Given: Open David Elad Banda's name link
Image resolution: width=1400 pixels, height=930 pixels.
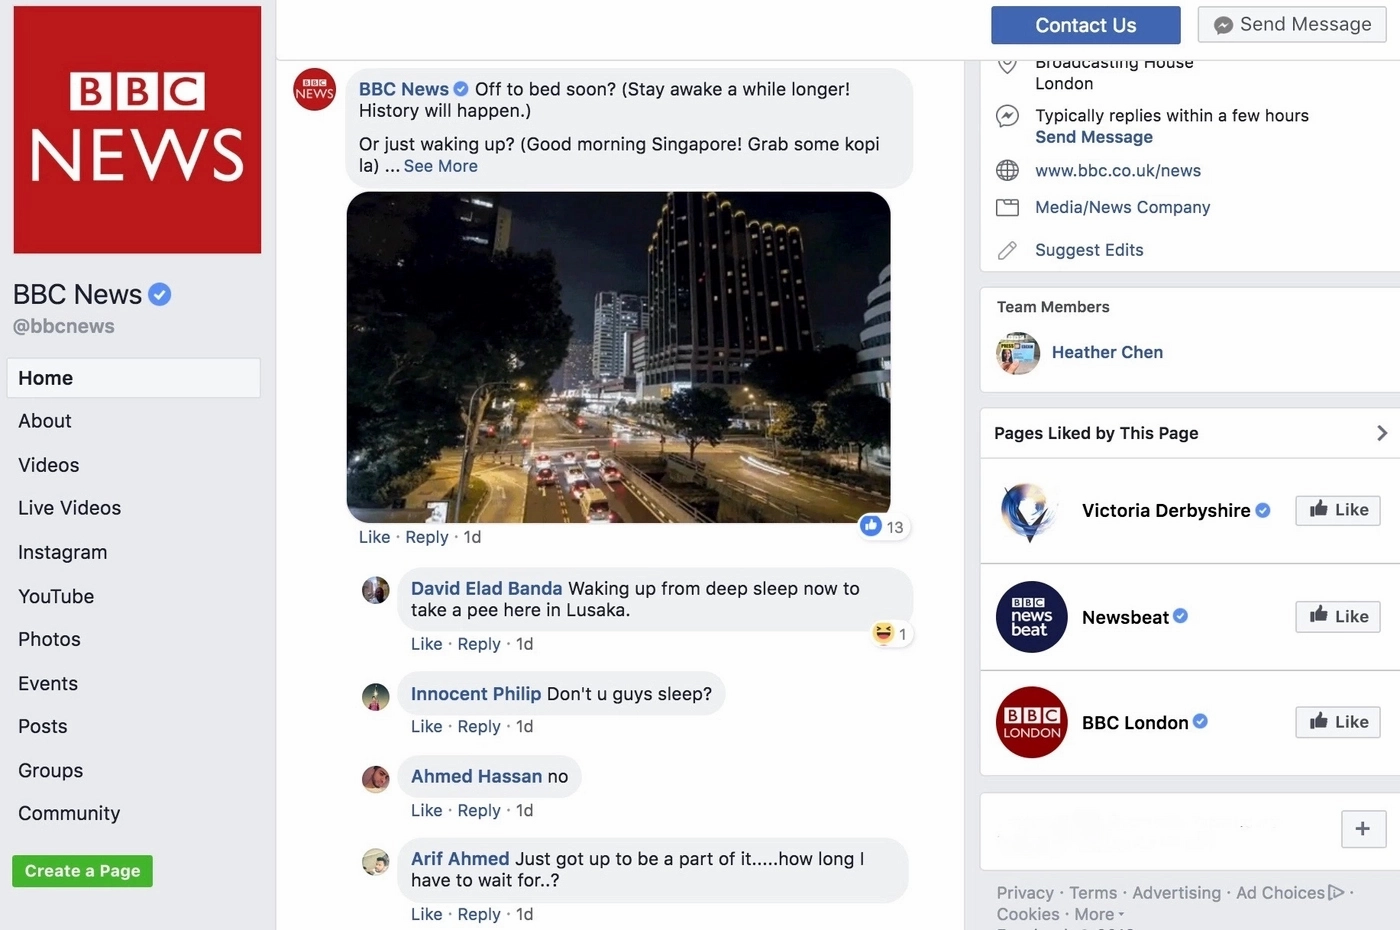Looking at the screenshot, I should coord(486,588).
